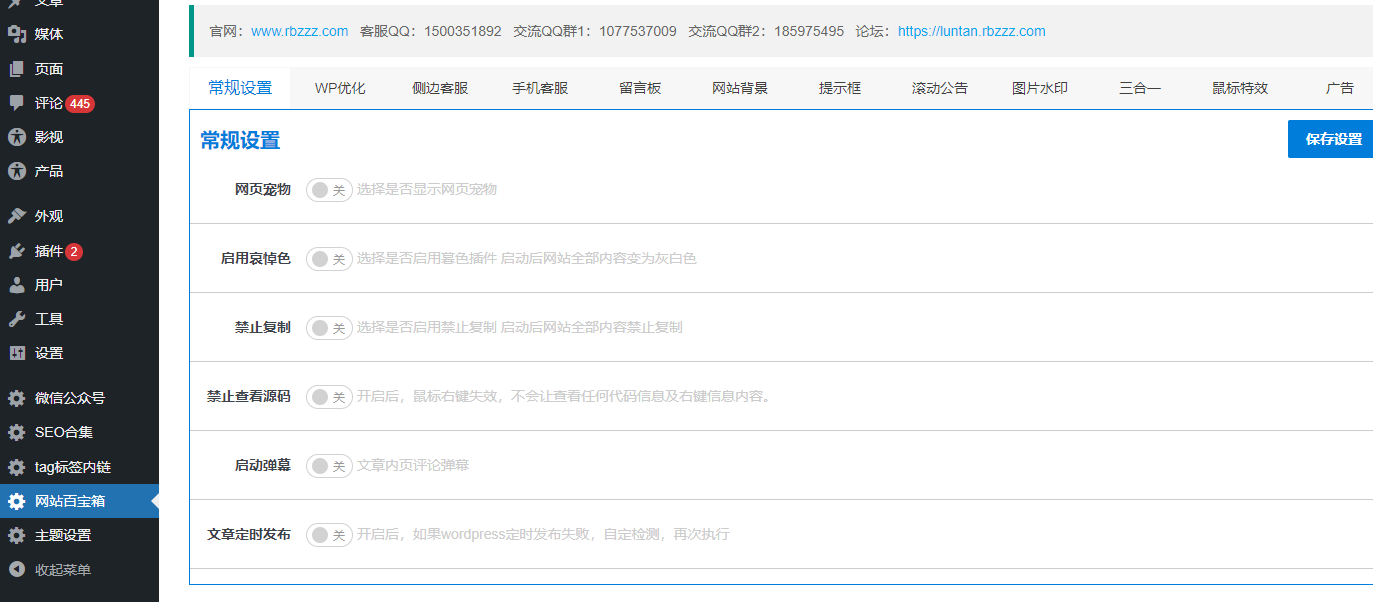Screen dimensions: 1373x602
Task: Expand the 主题设置 menu item
Action: pyautogui.click(x=62, y=535)
